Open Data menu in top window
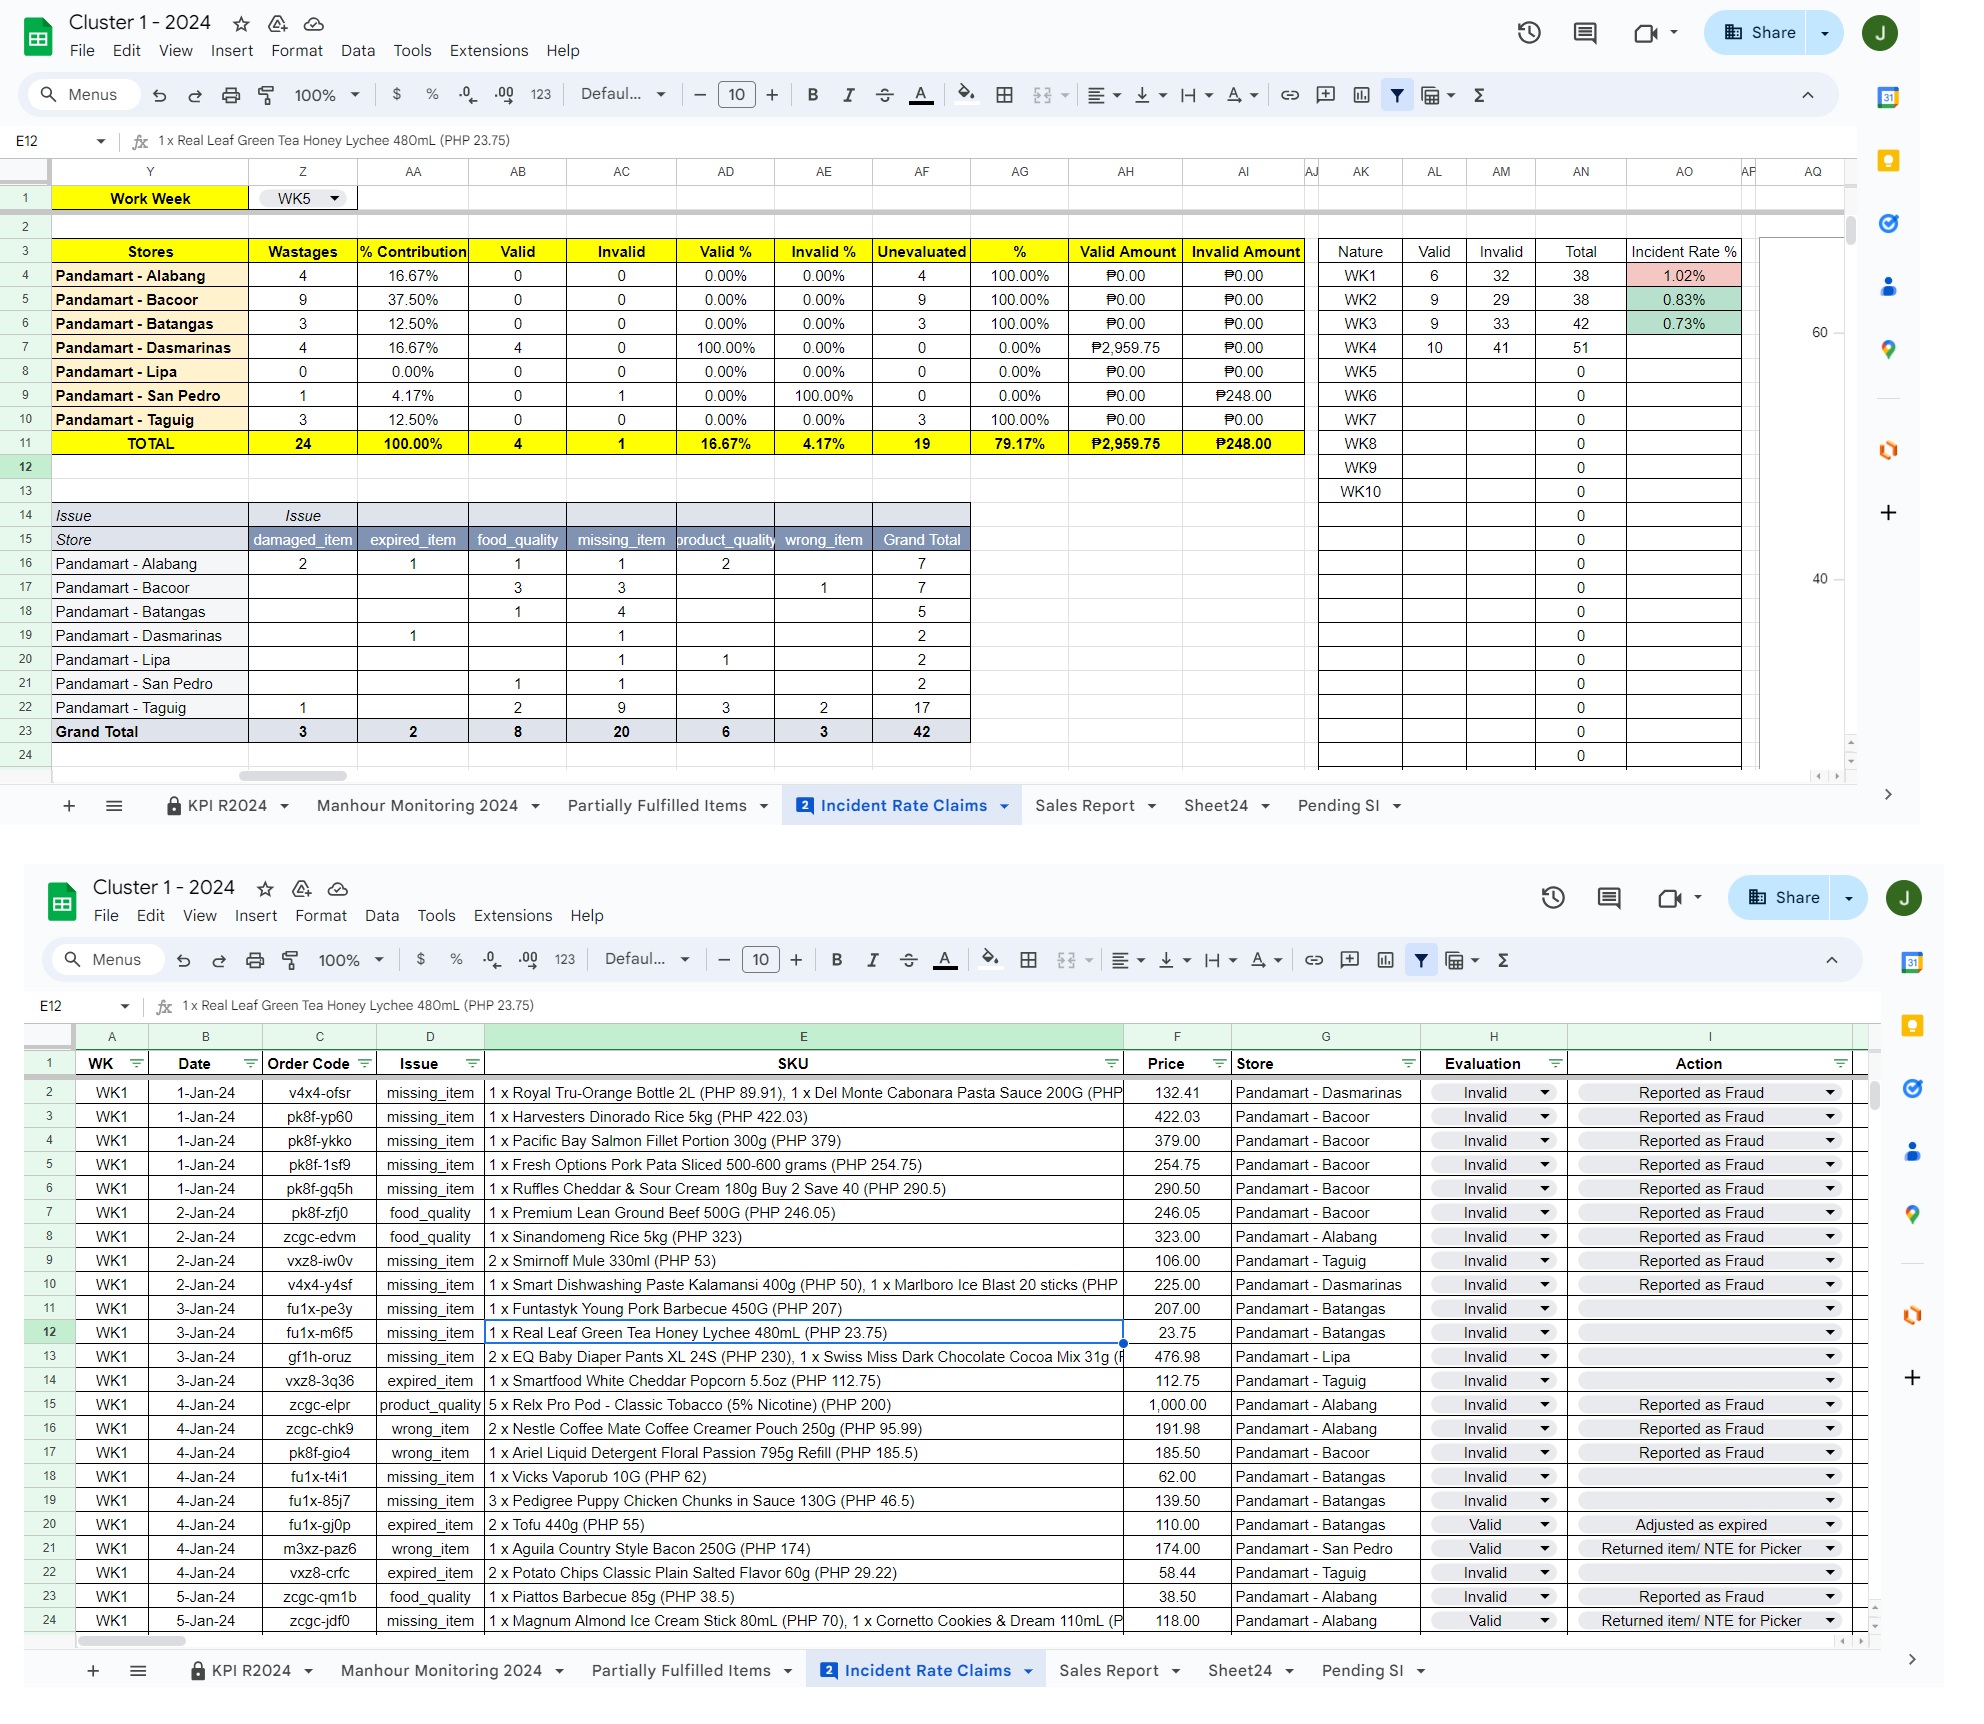 tap(358, 50)
